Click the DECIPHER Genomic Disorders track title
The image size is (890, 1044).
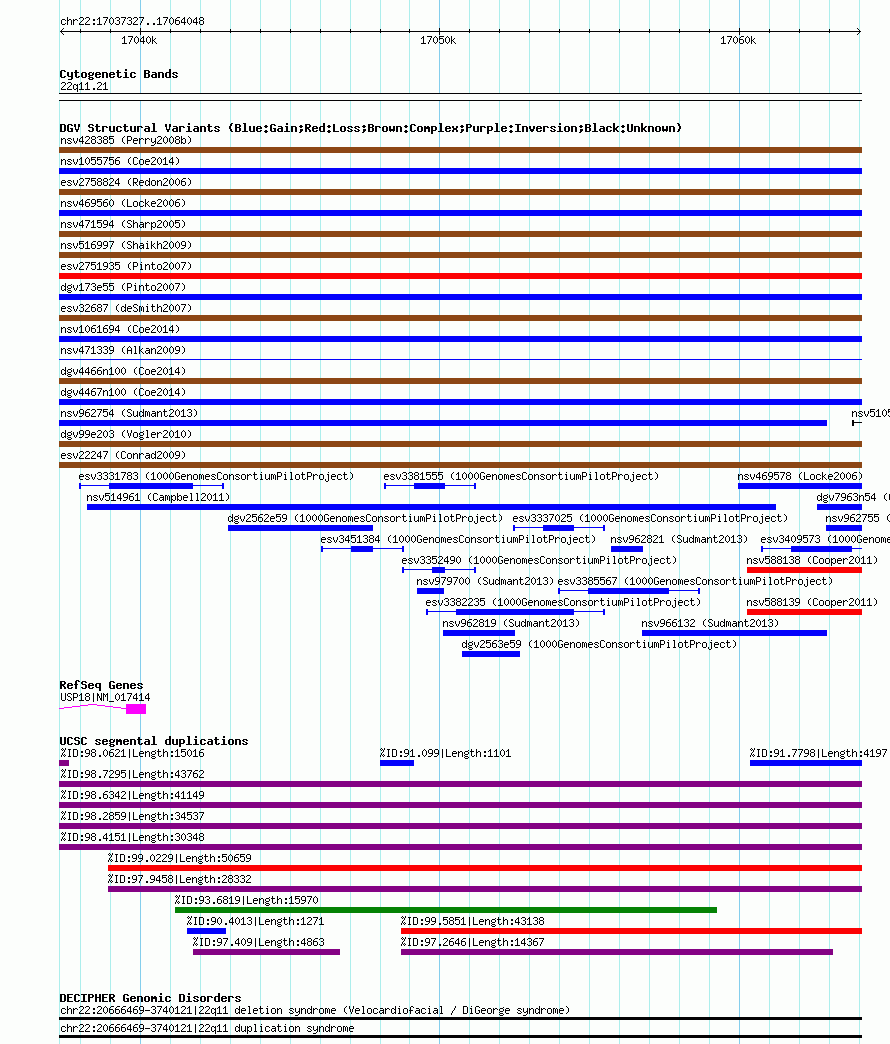pos(150,998)
